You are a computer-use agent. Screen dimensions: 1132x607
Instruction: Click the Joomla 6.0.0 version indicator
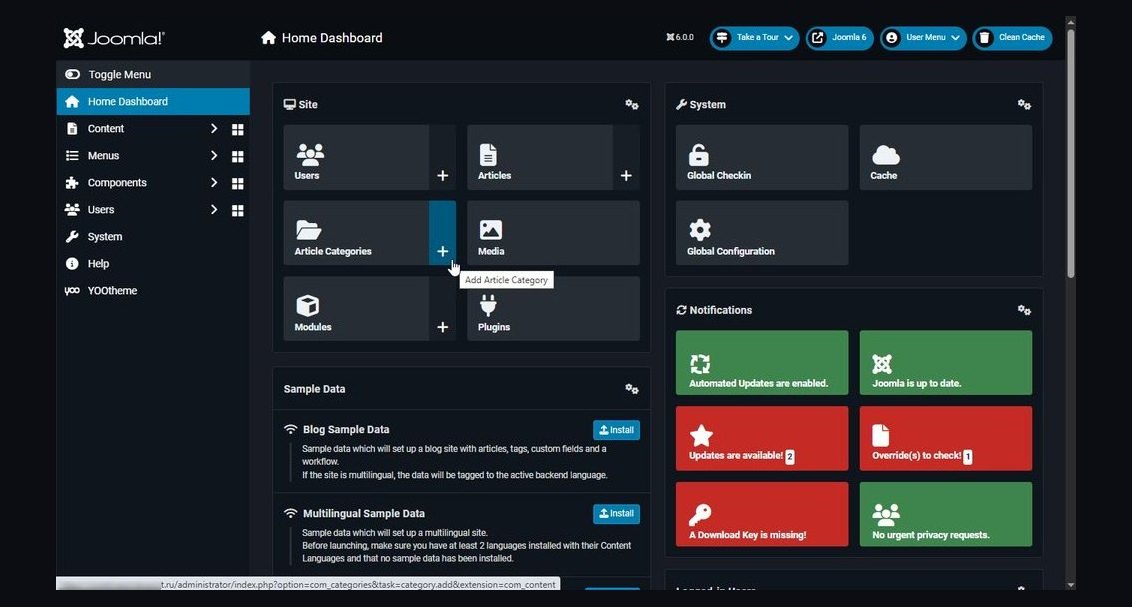coord(679,38)
